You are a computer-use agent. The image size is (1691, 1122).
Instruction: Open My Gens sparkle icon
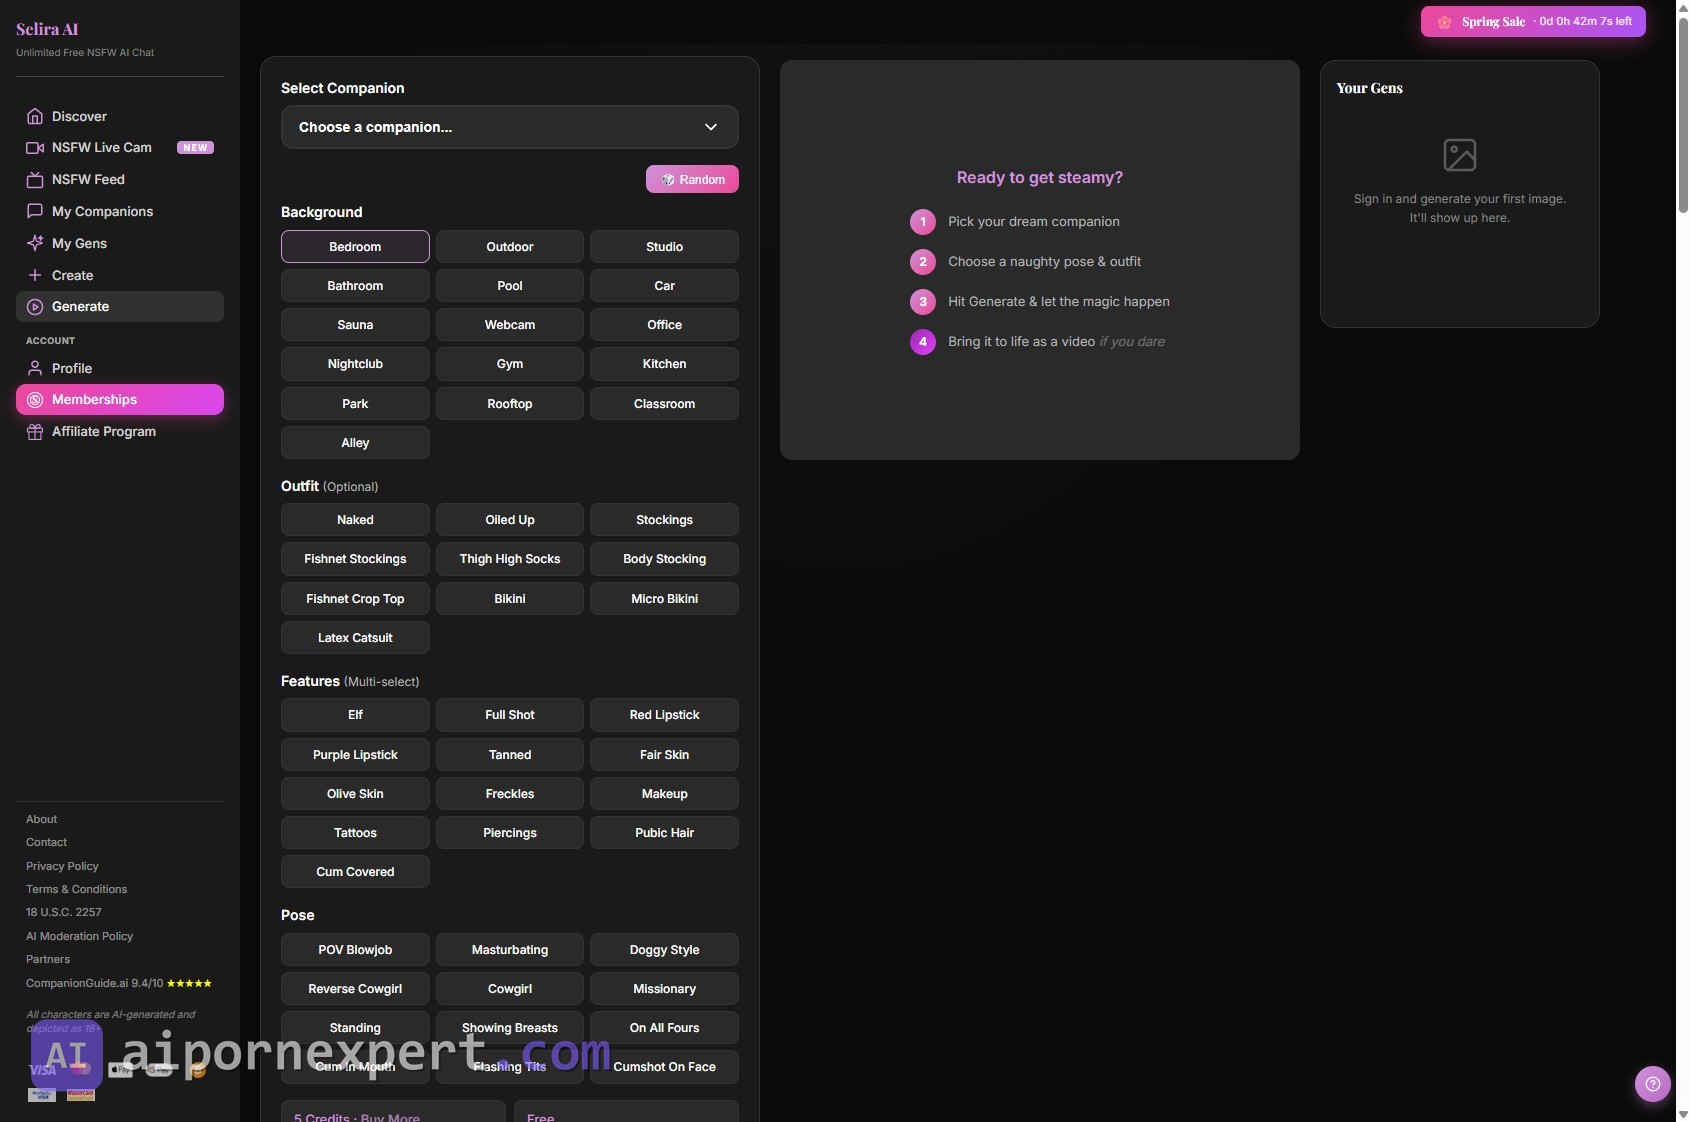35,243
